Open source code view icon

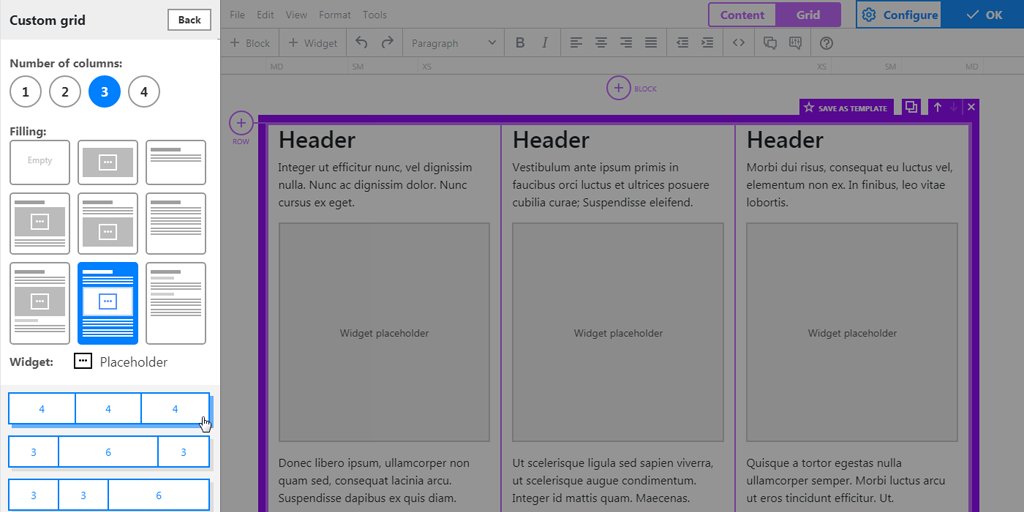[x=739, y=43]
